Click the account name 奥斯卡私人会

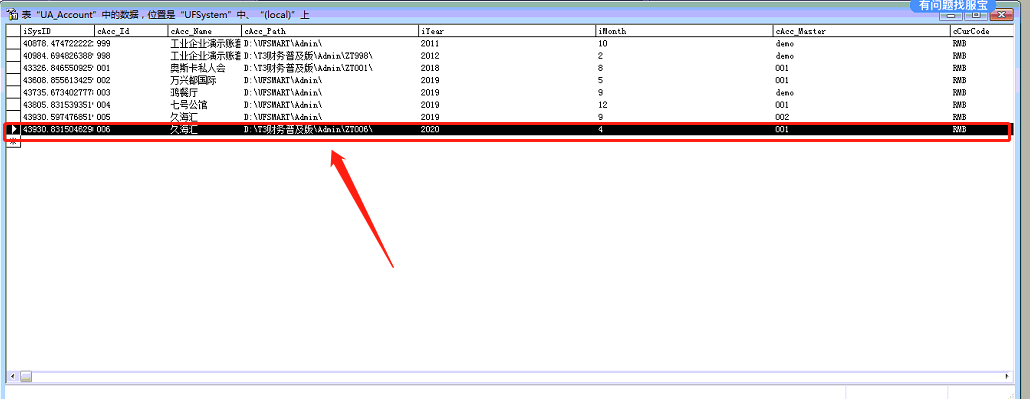coord(198,68)
